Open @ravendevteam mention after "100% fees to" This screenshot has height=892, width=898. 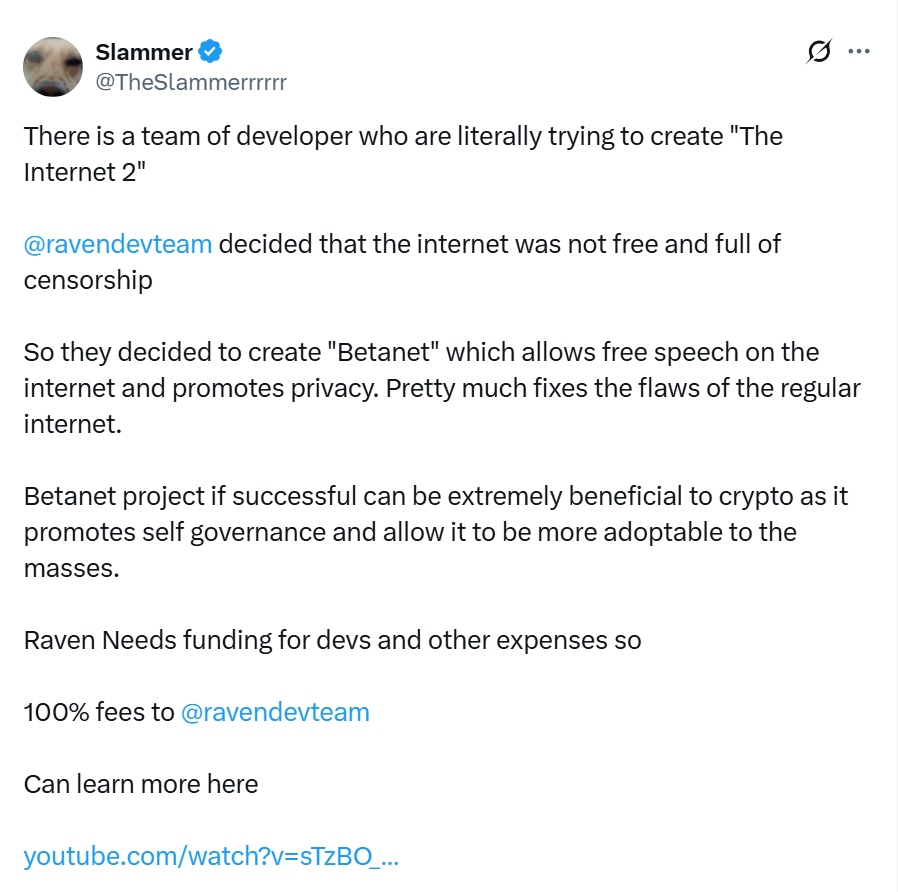275,713
